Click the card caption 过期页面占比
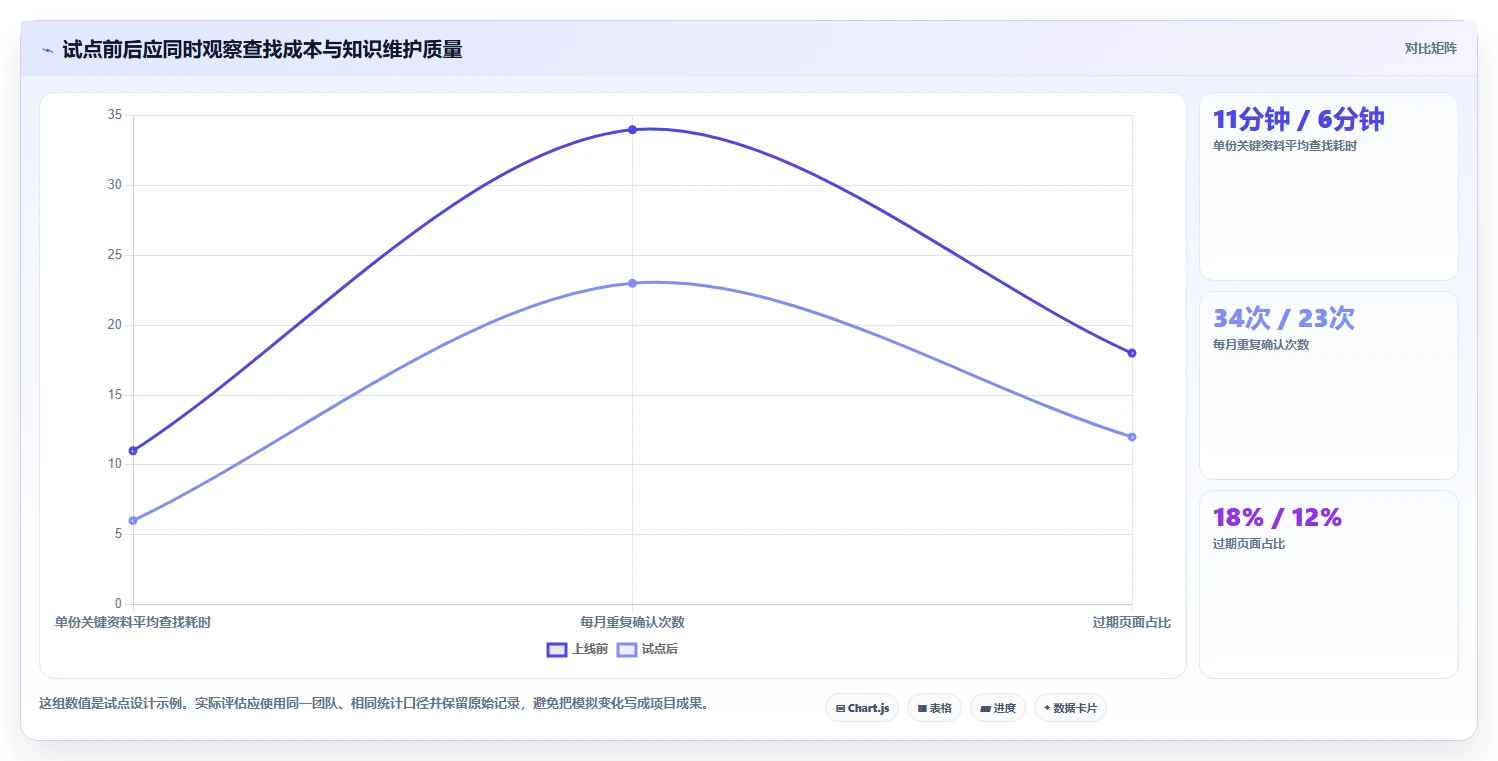The width and height of the screenshot is (1498, 761). [x=1248, y=544]
